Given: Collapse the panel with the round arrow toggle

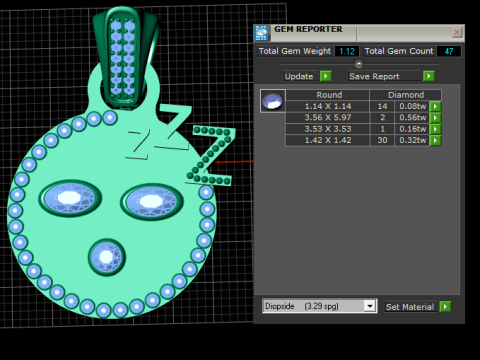Looking at the screenshot, I should click(x=359, y=63).
